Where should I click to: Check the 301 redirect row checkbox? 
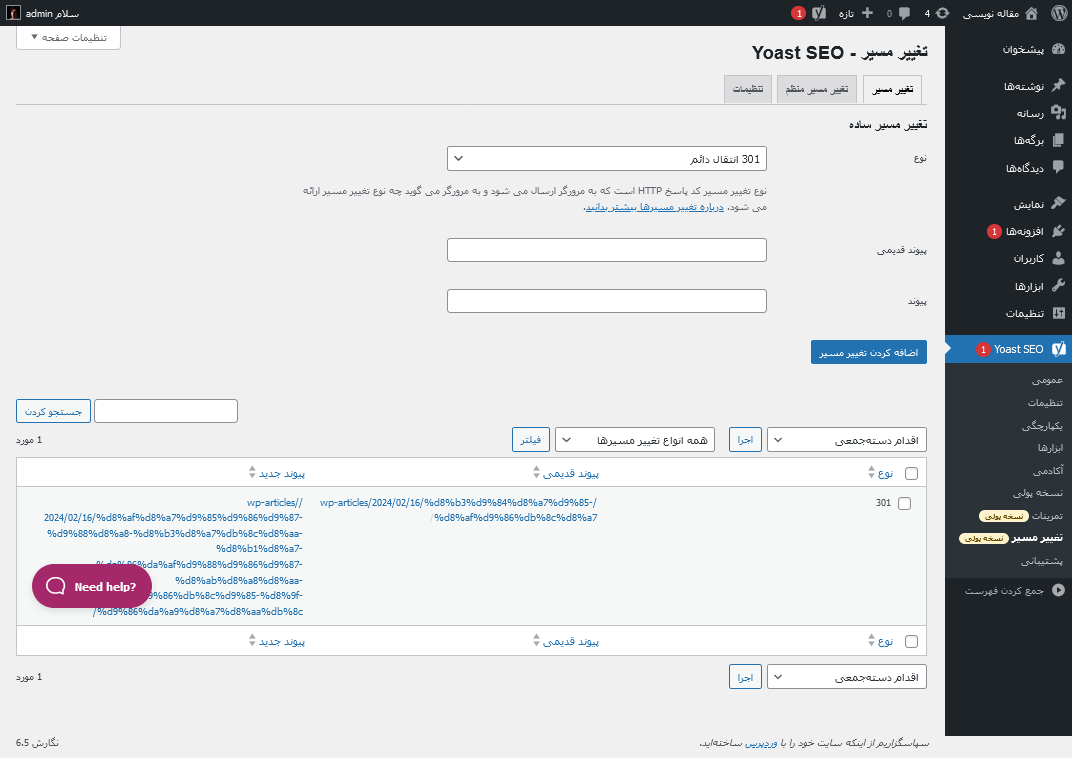coord(904,503)
